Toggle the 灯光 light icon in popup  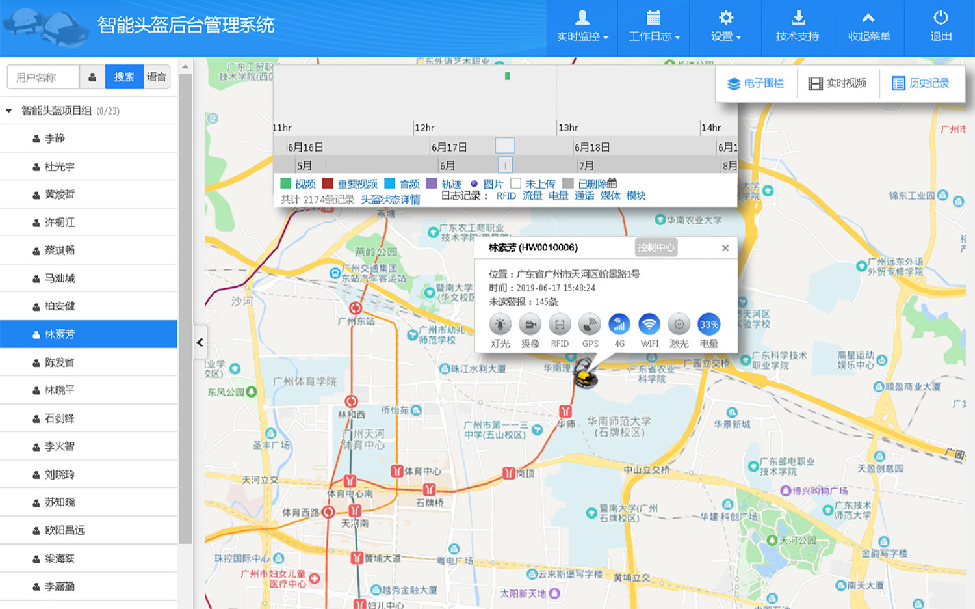(500, 324)
